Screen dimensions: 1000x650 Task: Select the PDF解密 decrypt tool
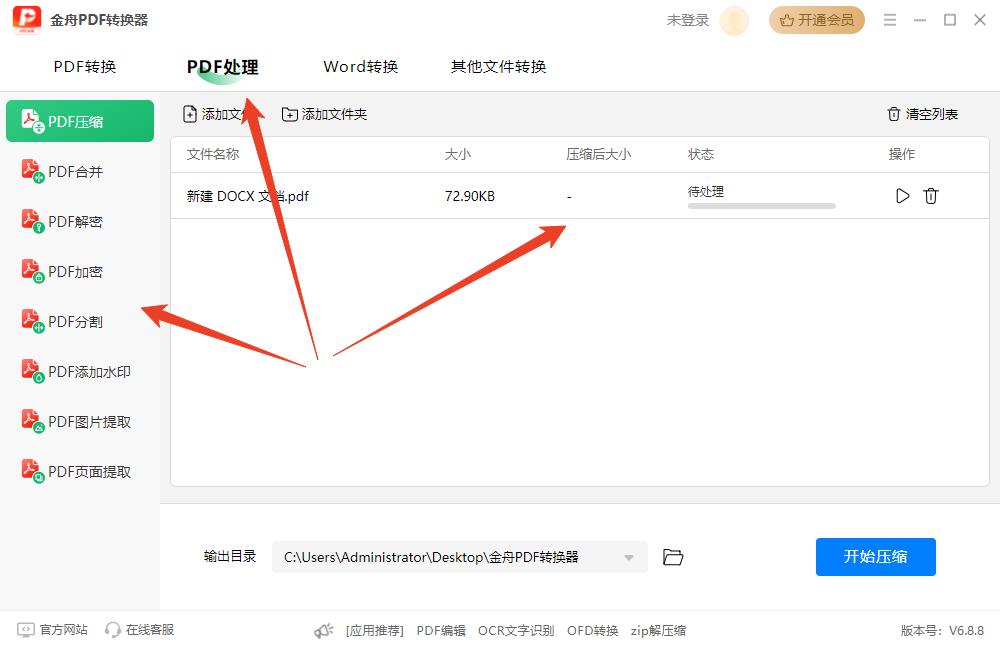coord(76,222)
